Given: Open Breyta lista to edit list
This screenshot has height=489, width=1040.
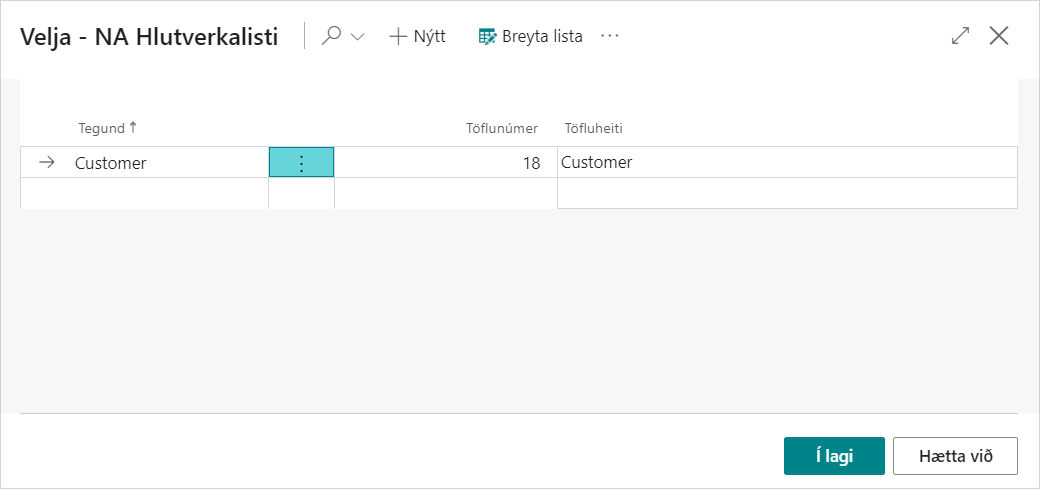Looking at the screenshot, I should tap(530, 36).
